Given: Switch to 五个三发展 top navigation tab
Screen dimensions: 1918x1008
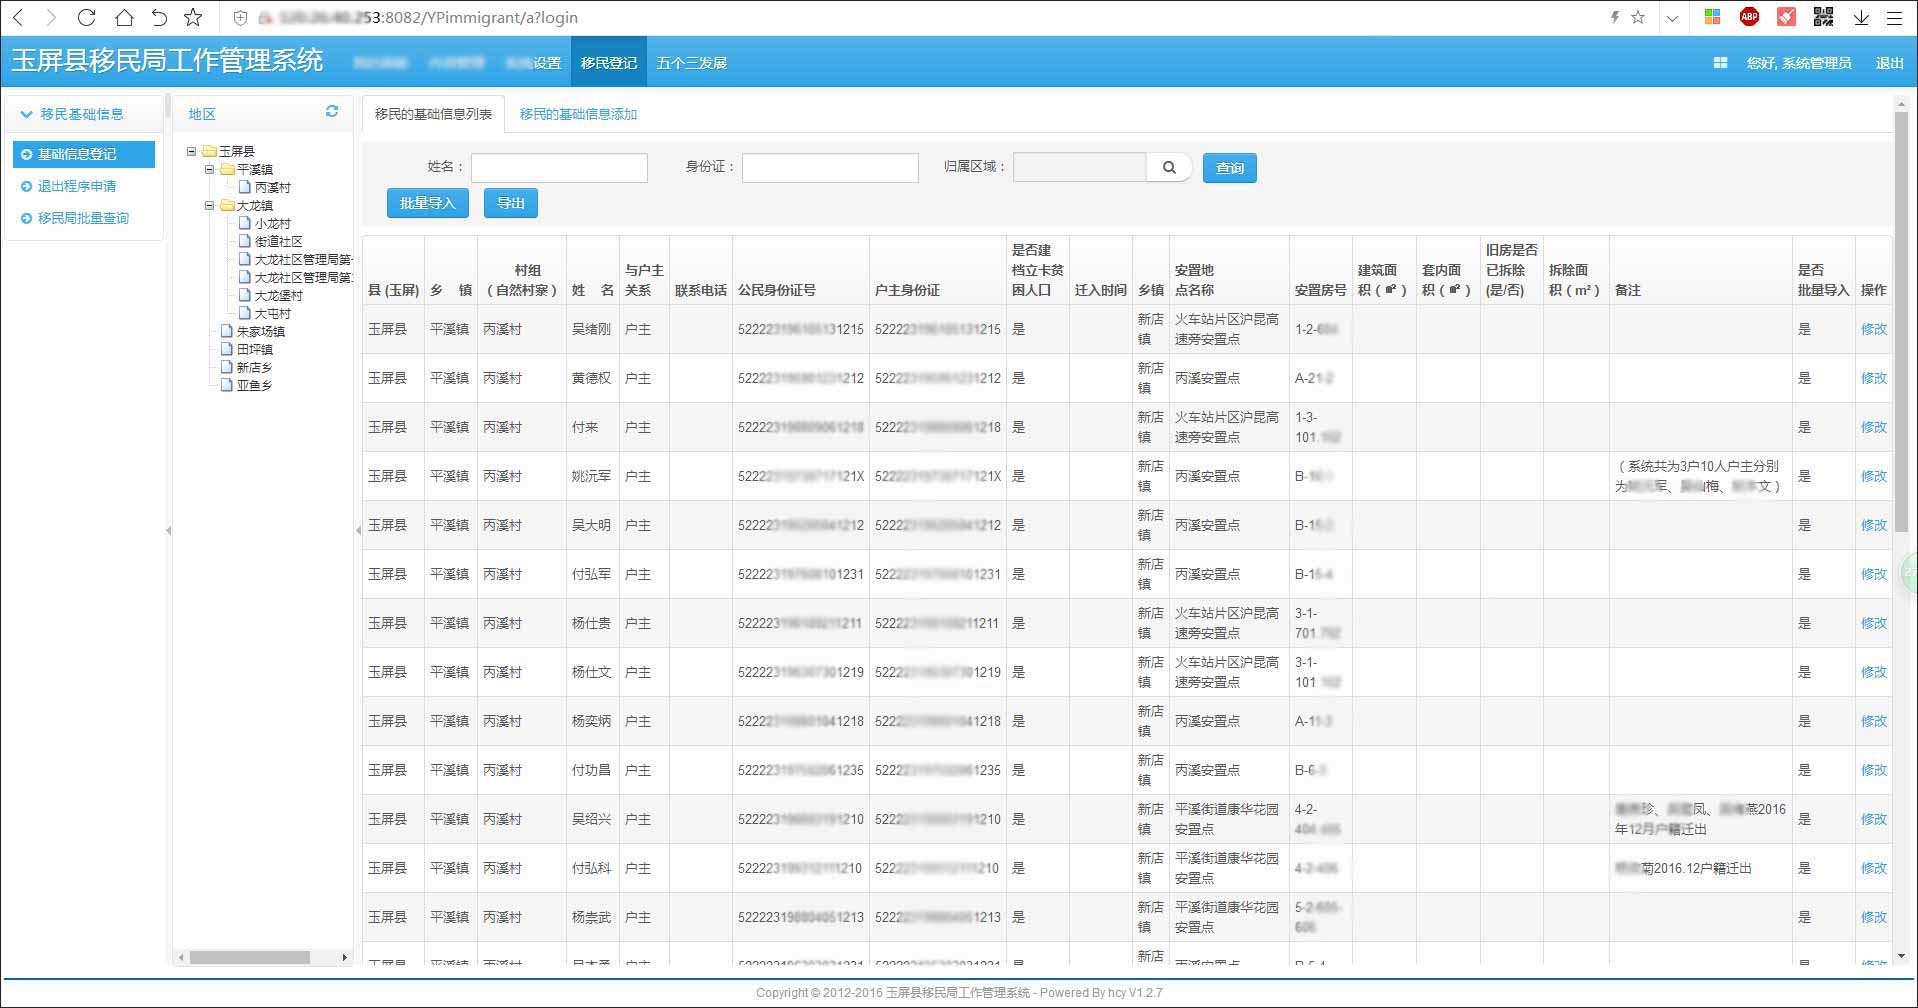Looking at the screenshot, I should (691, 62).
